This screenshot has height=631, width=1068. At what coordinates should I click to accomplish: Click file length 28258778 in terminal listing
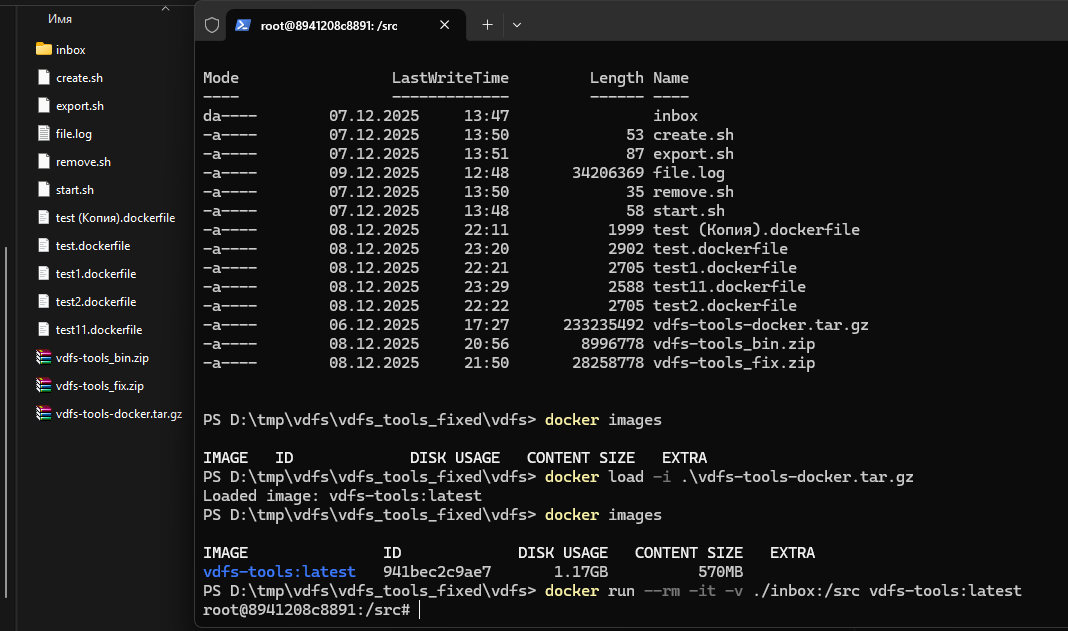pyautogui.click(x=608, y=363)
